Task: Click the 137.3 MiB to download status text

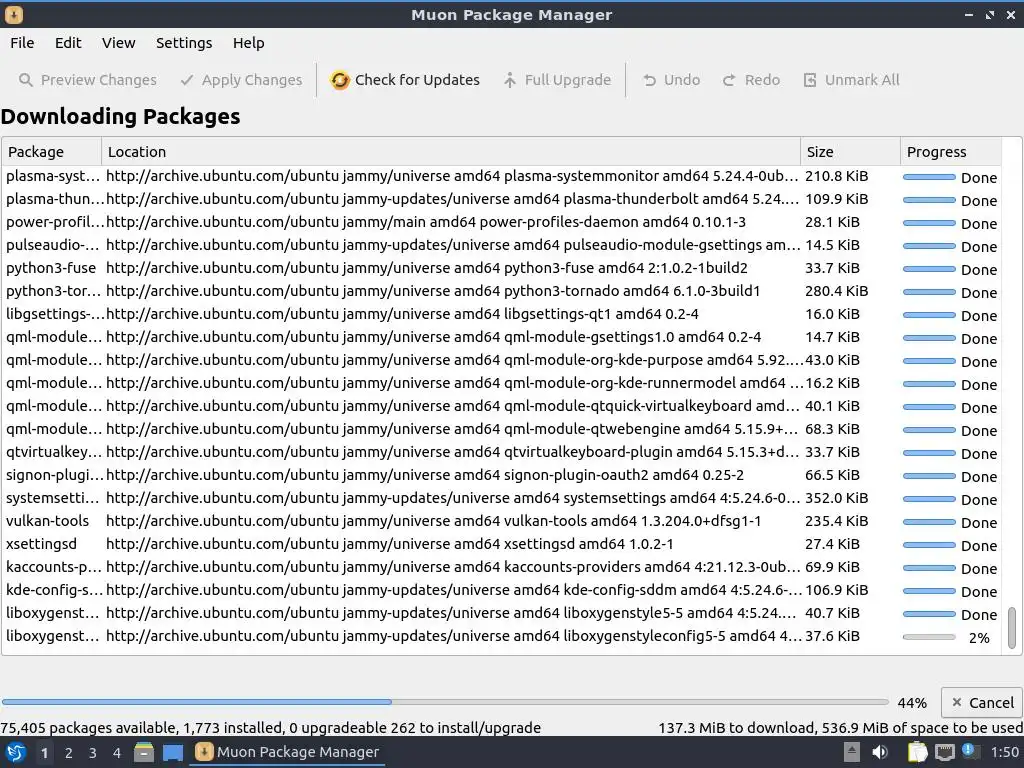Action: click(x=840, y=728)
